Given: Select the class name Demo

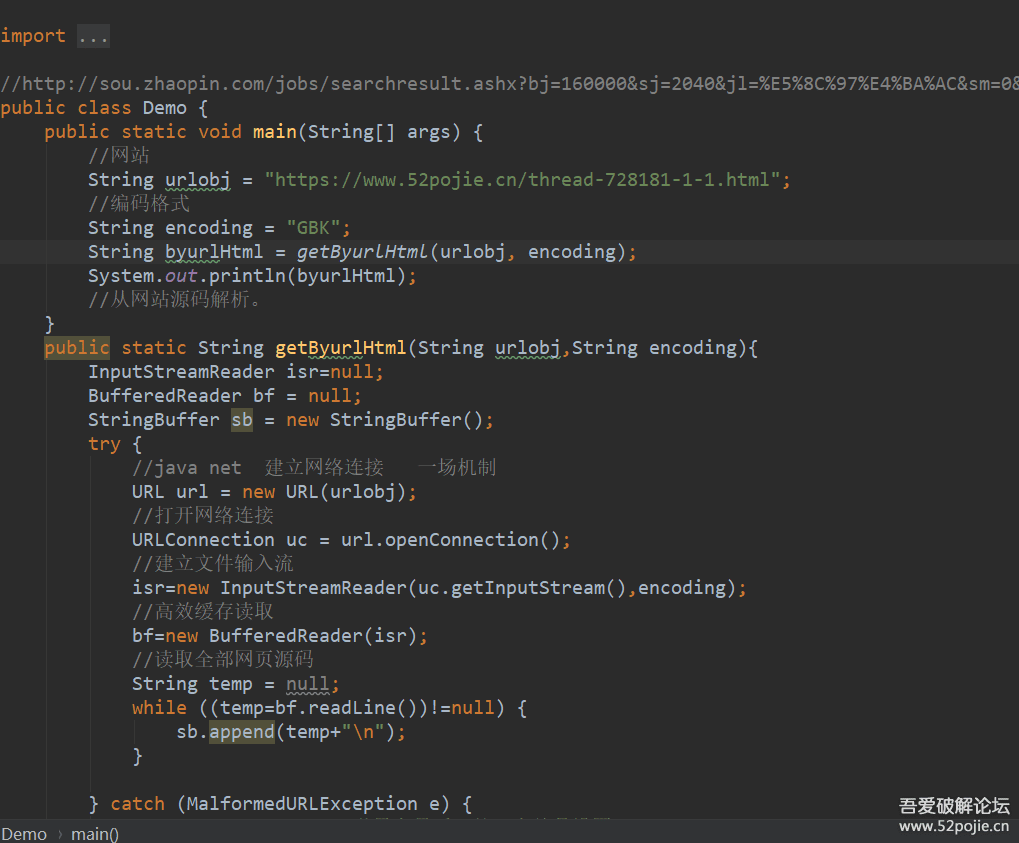Looking at the screenshot, I should pos(163,107).
